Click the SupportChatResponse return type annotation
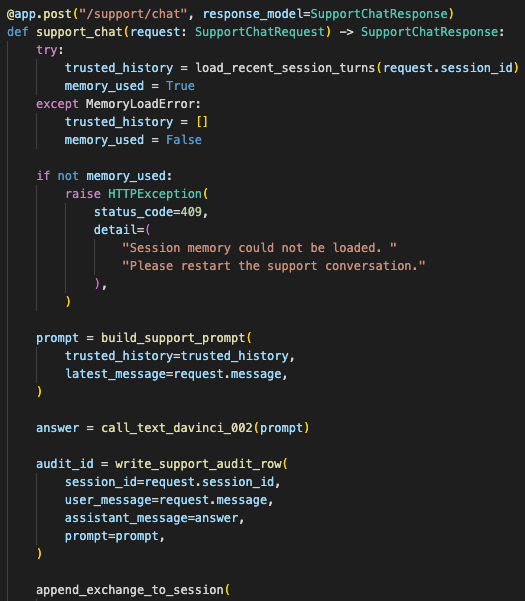 pyautogui.click(x=430, y=32)
